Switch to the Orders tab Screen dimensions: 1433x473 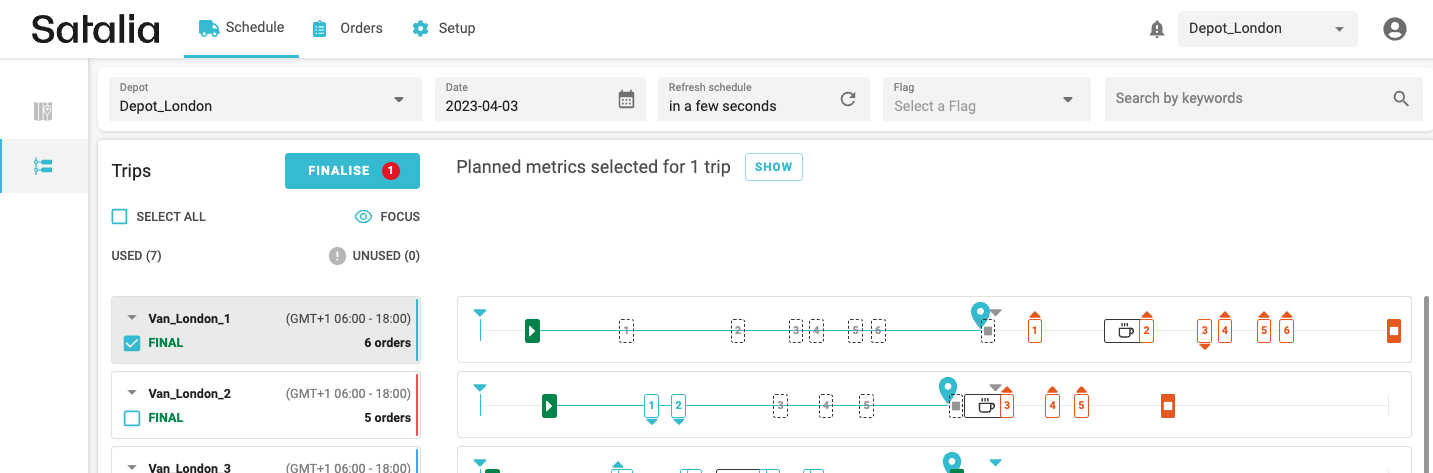tap(348, 28)
